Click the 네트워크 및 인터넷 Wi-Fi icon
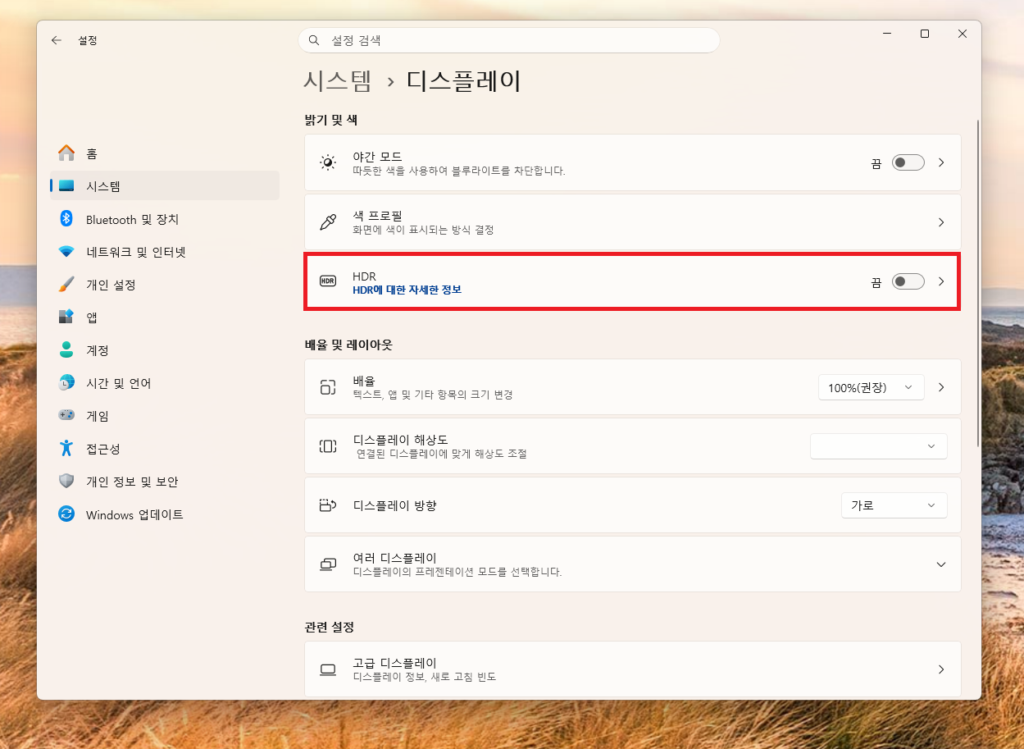Viewport: 1024px width, 749px height. pos(67,252)
